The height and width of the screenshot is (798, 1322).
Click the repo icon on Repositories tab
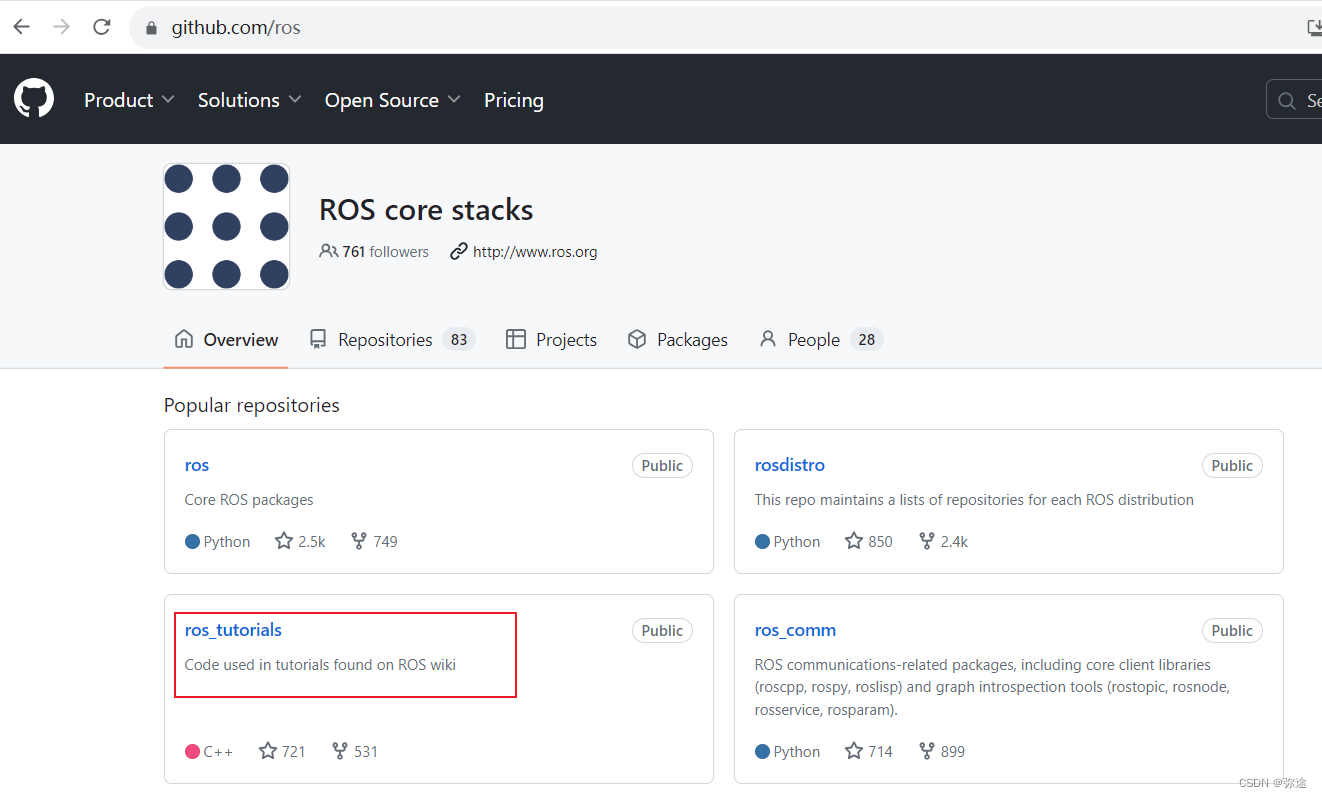(x=318, y=339)
